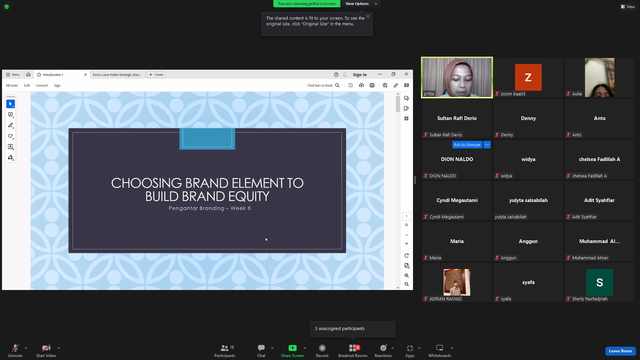Viewport: 640px width, 360px height.
Task: Expand audio options arrow beside Unmute
Action: click(x=26, y=348)
